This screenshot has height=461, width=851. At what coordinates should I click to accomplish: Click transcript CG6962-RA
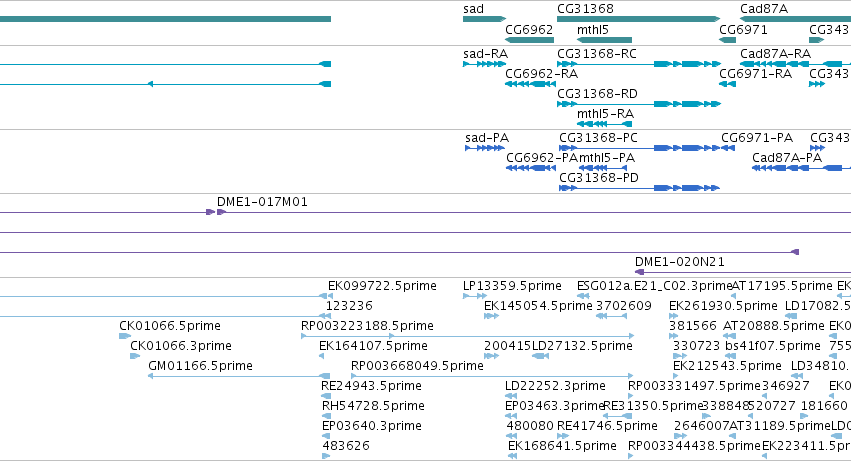coord(541,74)
